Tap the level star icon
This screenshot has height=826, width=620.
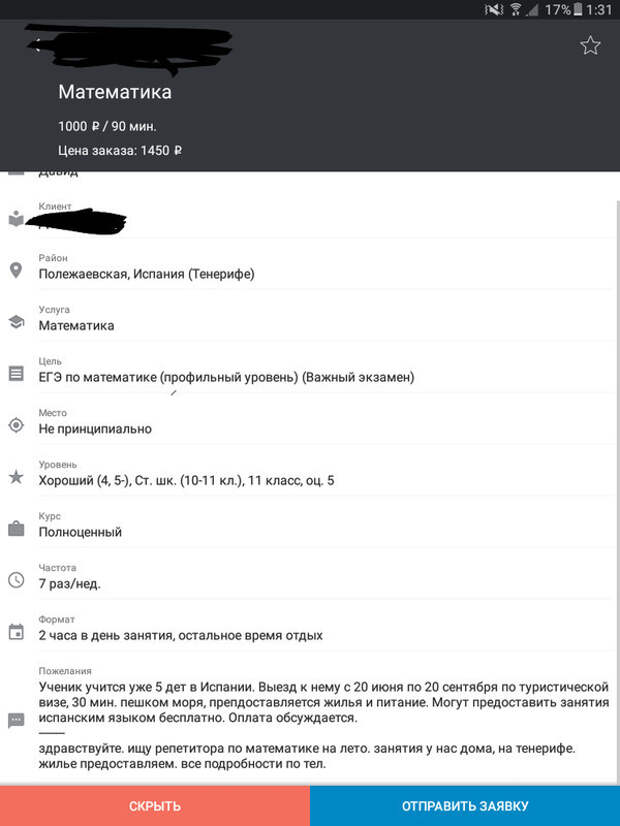(16, 477)
